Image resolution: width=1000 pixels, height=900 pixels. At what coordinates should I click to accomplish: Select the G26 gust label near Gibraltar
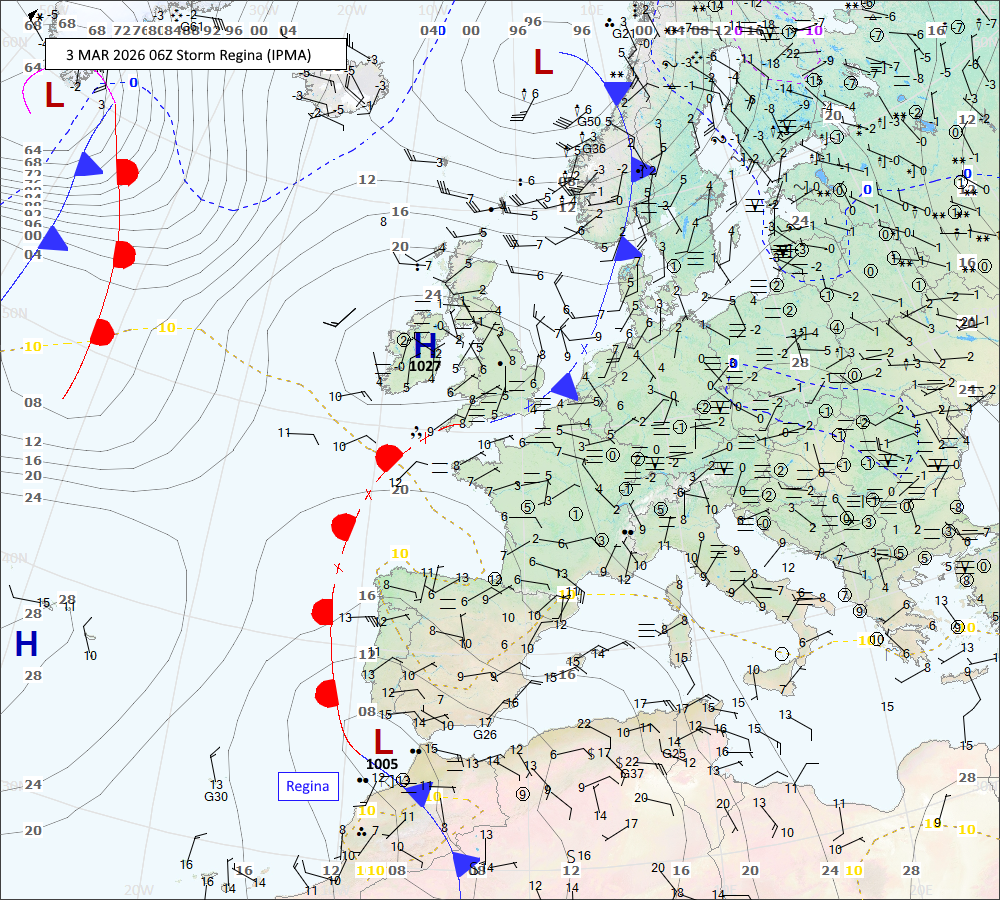pyautogui.click(x=485, y=735)
